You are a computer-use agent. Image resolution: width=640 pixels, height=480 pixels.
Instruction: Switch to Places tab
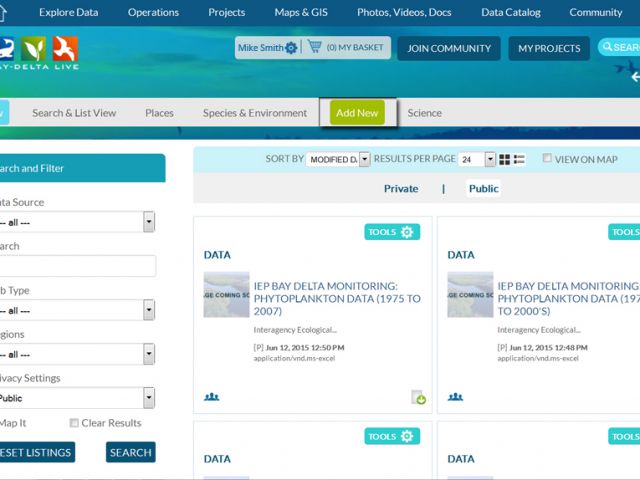click(159, 113)
